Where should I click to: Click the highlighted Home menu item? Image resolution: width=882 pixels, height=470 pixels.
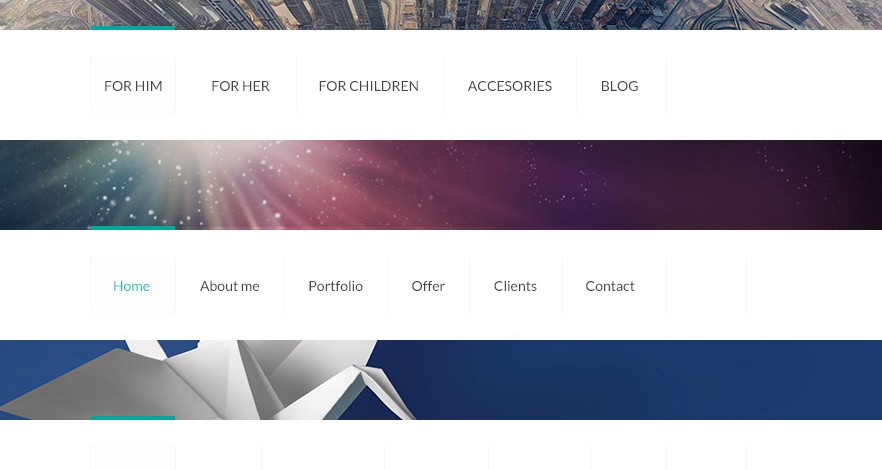pyautogui.click(x=133, y=286)
